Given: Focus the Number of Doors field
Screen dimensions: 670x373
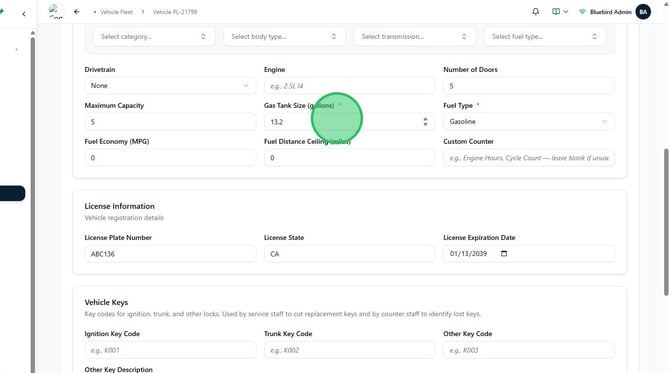Looking at the screenshot, I should tap(529, 86).
